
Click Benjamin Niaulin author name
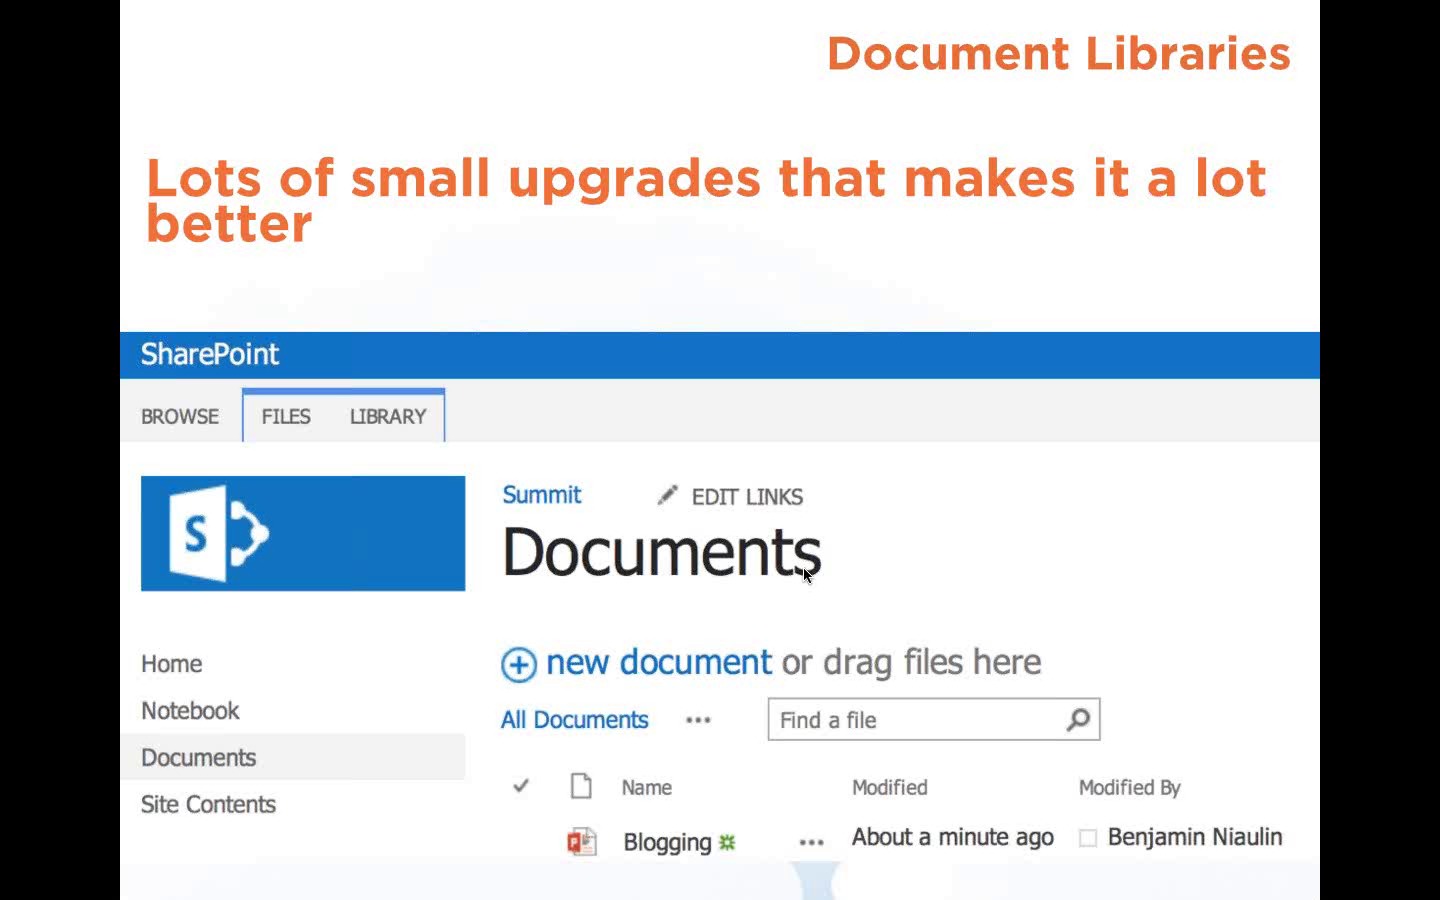1195,837
